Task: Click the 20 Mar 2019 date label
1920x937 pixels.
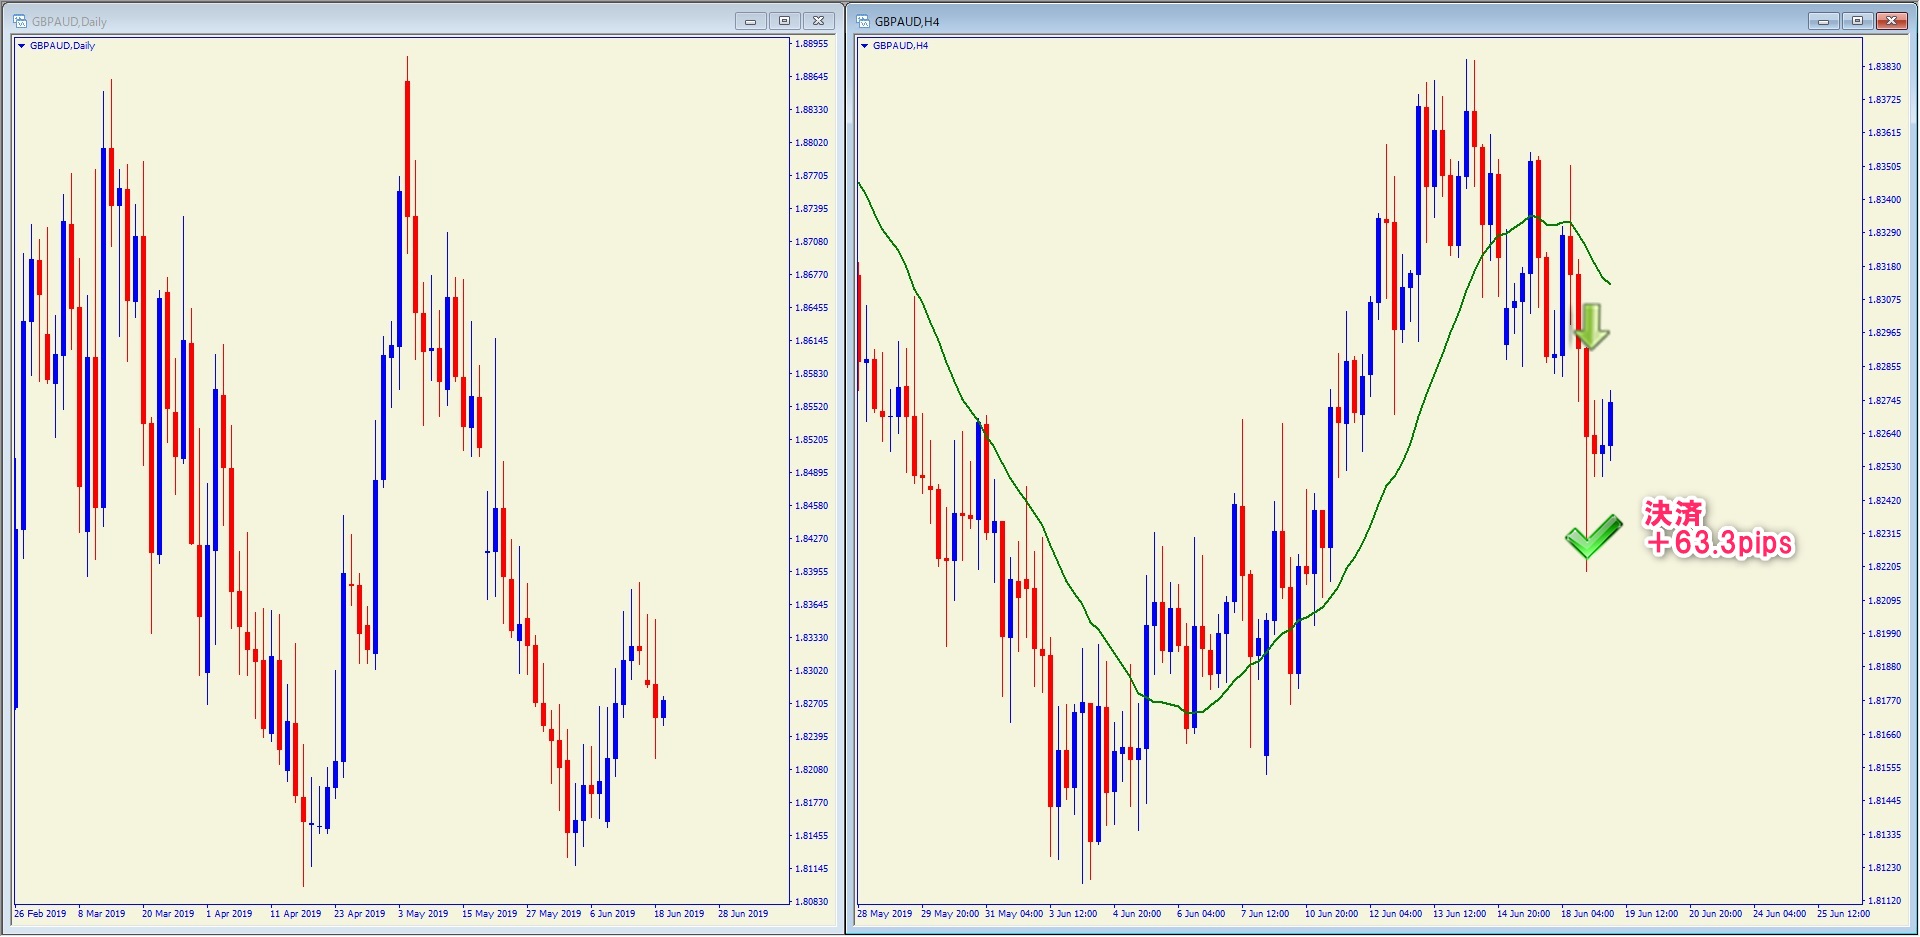Action: coord(168,914)
